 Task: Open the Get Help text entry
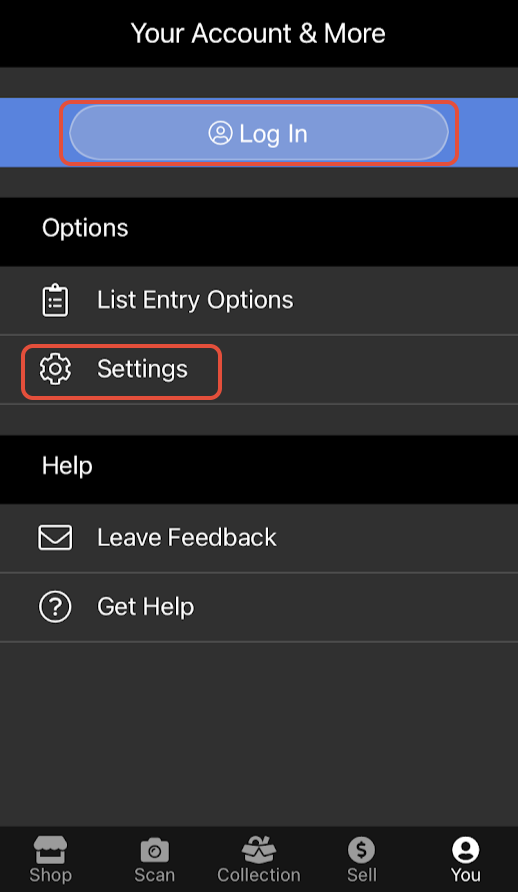(x=146, y=607)
